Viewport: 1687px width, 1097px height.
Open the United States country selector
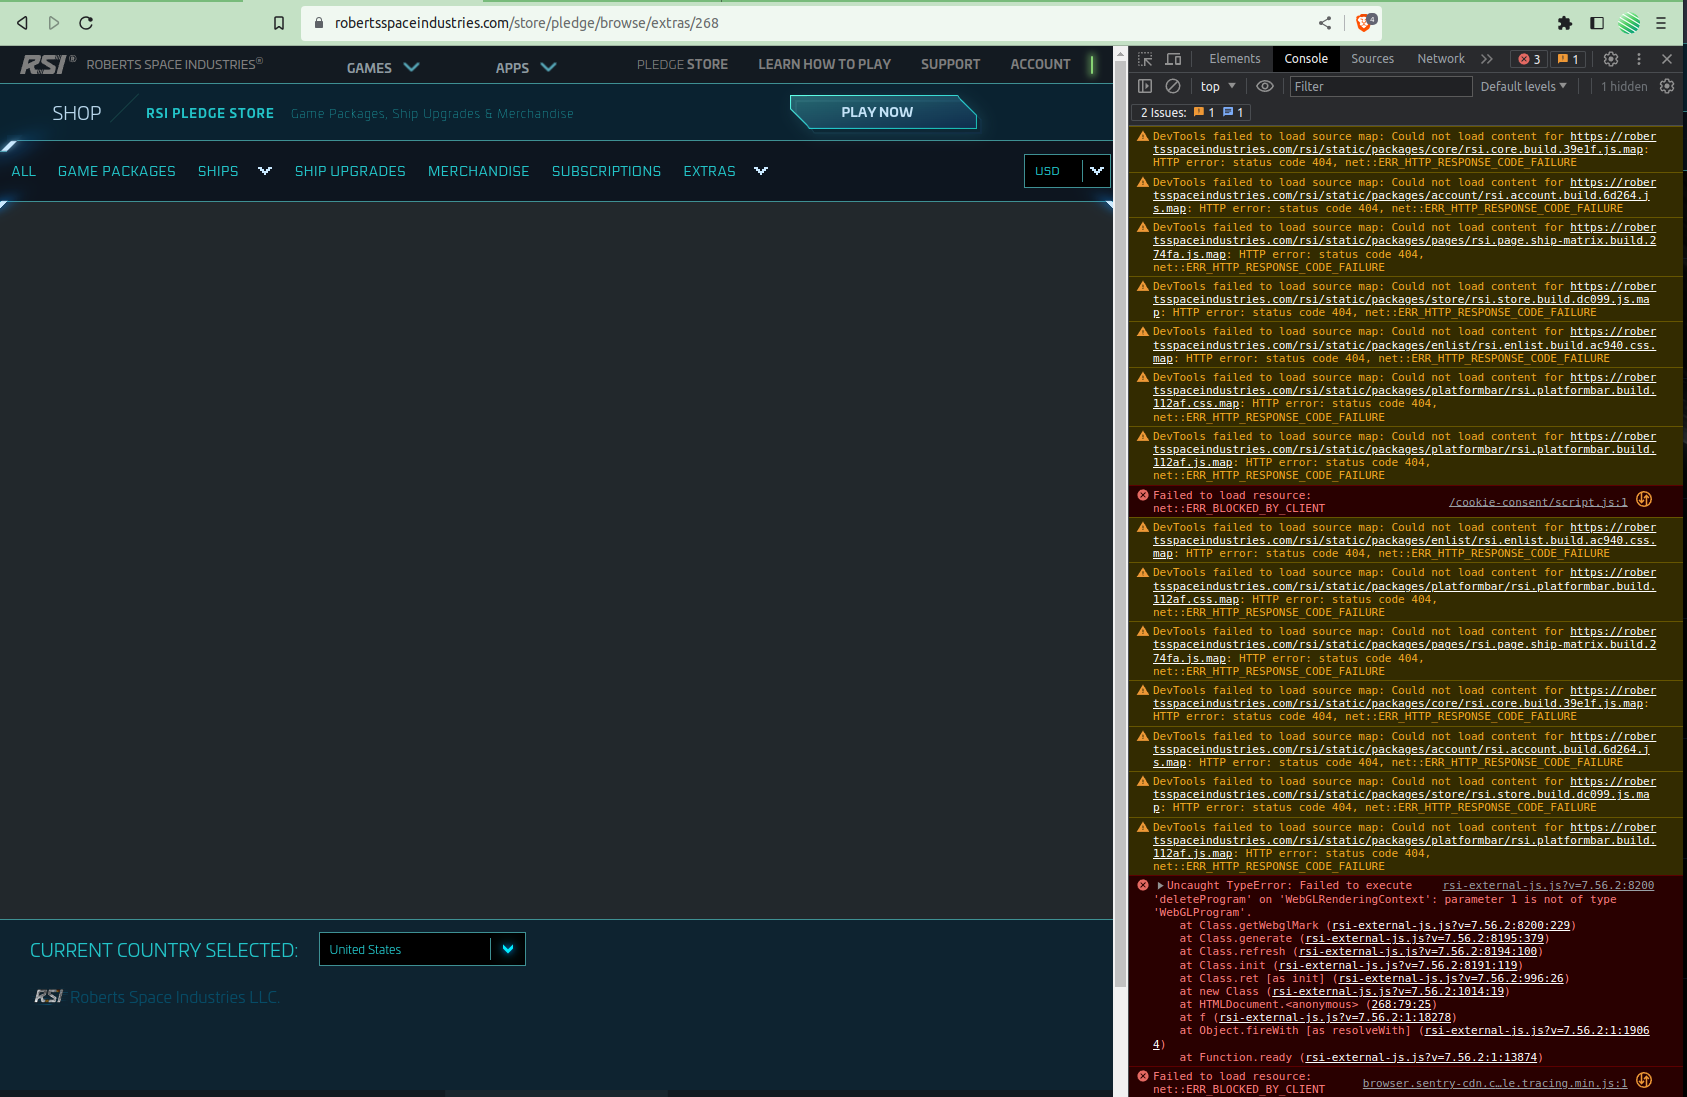[421, 949]
